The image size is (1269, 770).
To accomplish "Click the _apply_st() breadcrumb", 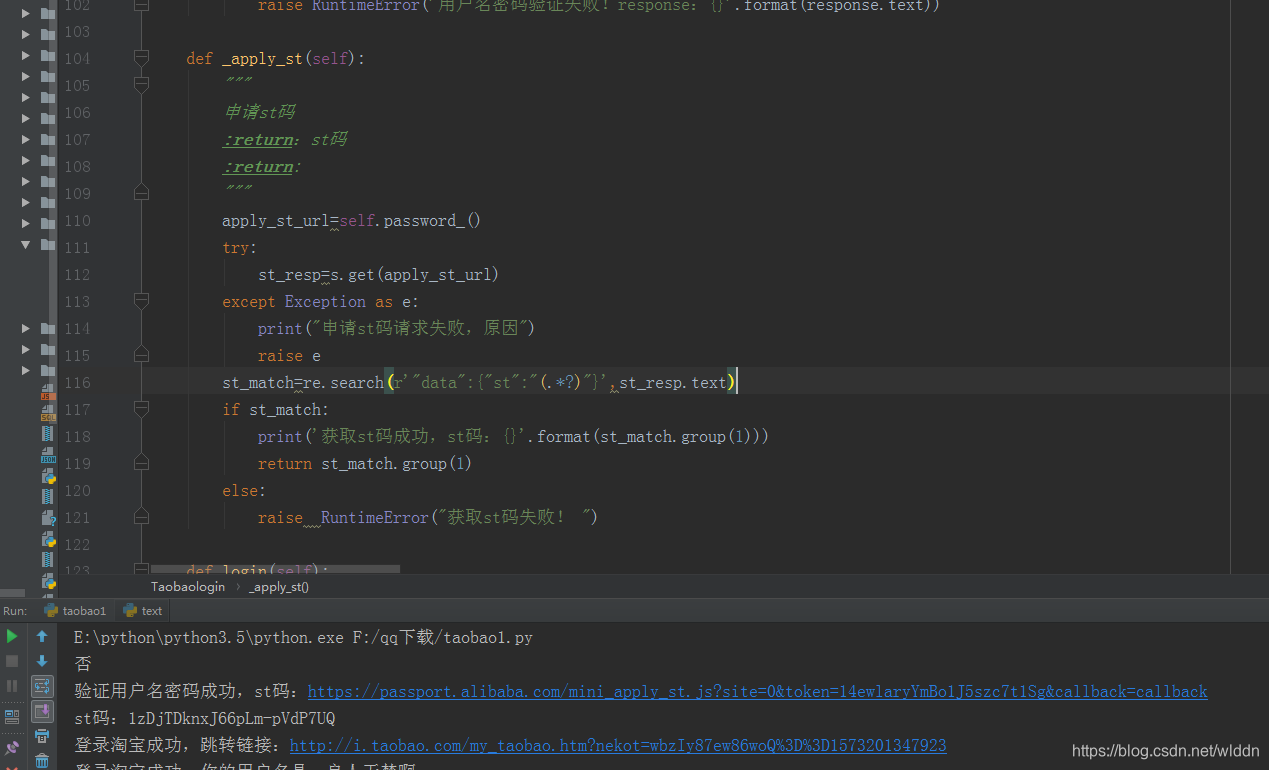I will pyautogui.click(x=279, y=587).
